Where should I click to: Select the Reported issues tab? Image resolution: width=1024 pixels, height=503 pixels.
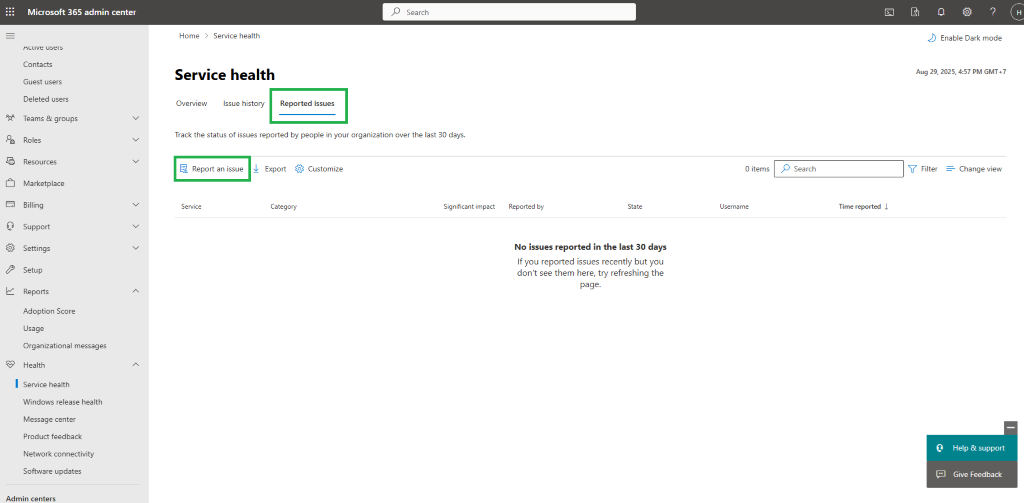pos(307,103)
